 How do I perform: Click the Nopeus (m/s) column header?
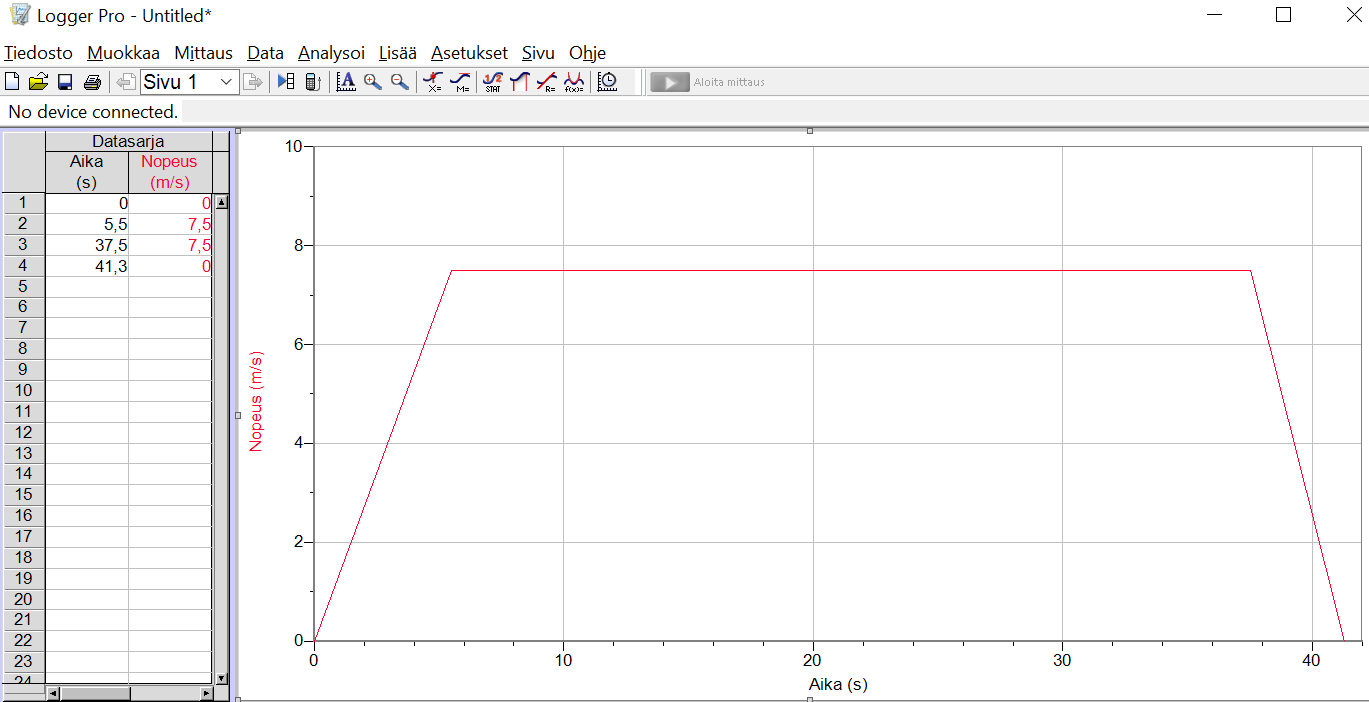pos(169,171)
